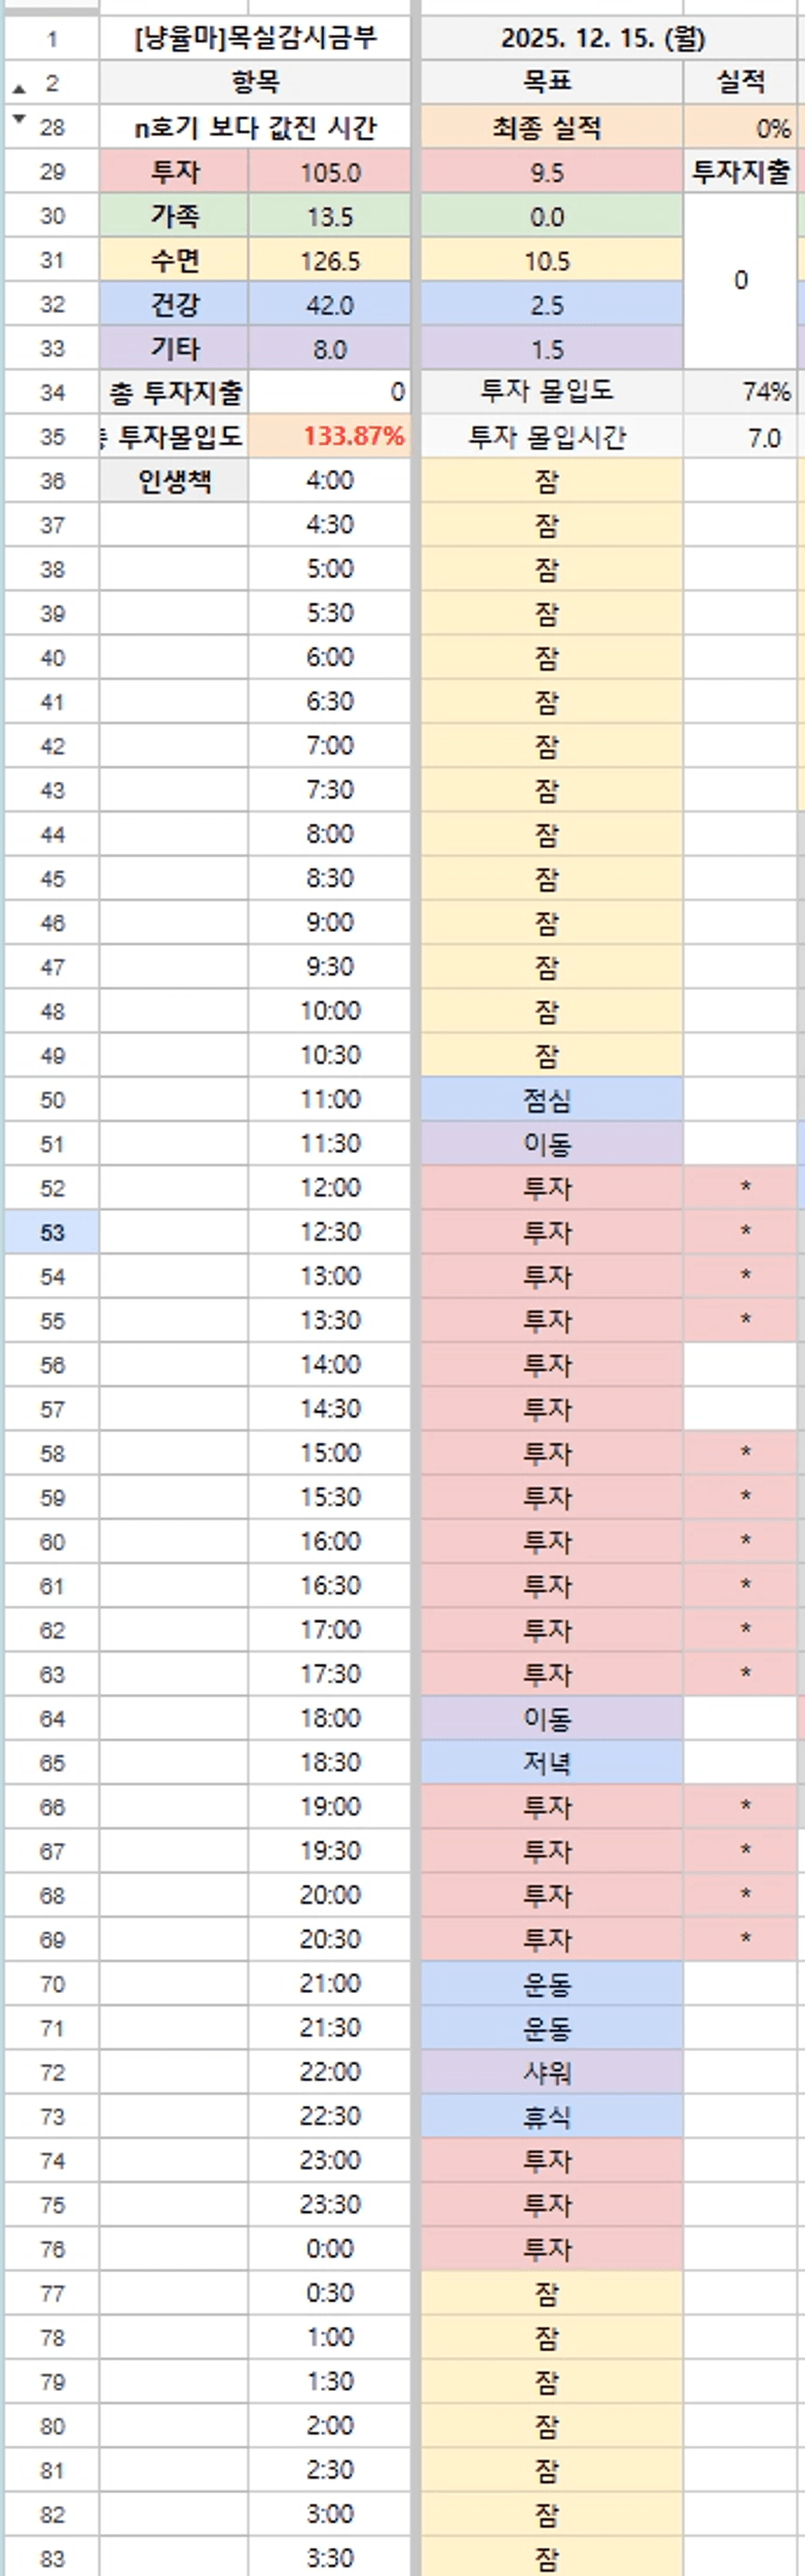Click the 실적 header cell
Image resolution: width=805 pixels, height=2576 pixels.
coord(741,82)
